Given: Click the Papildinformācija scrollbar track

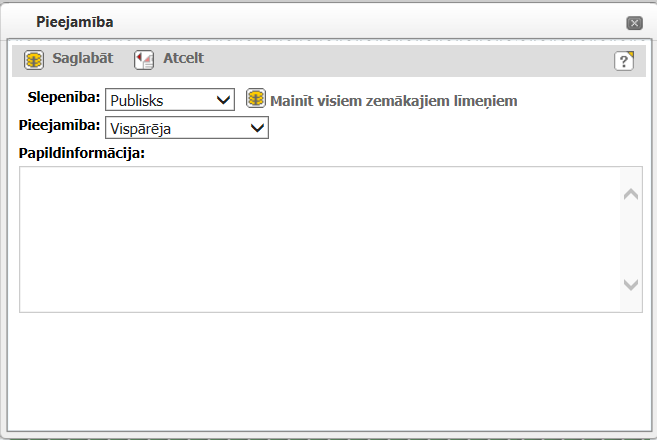Looking at the screenshot, I should pos(630,240).
